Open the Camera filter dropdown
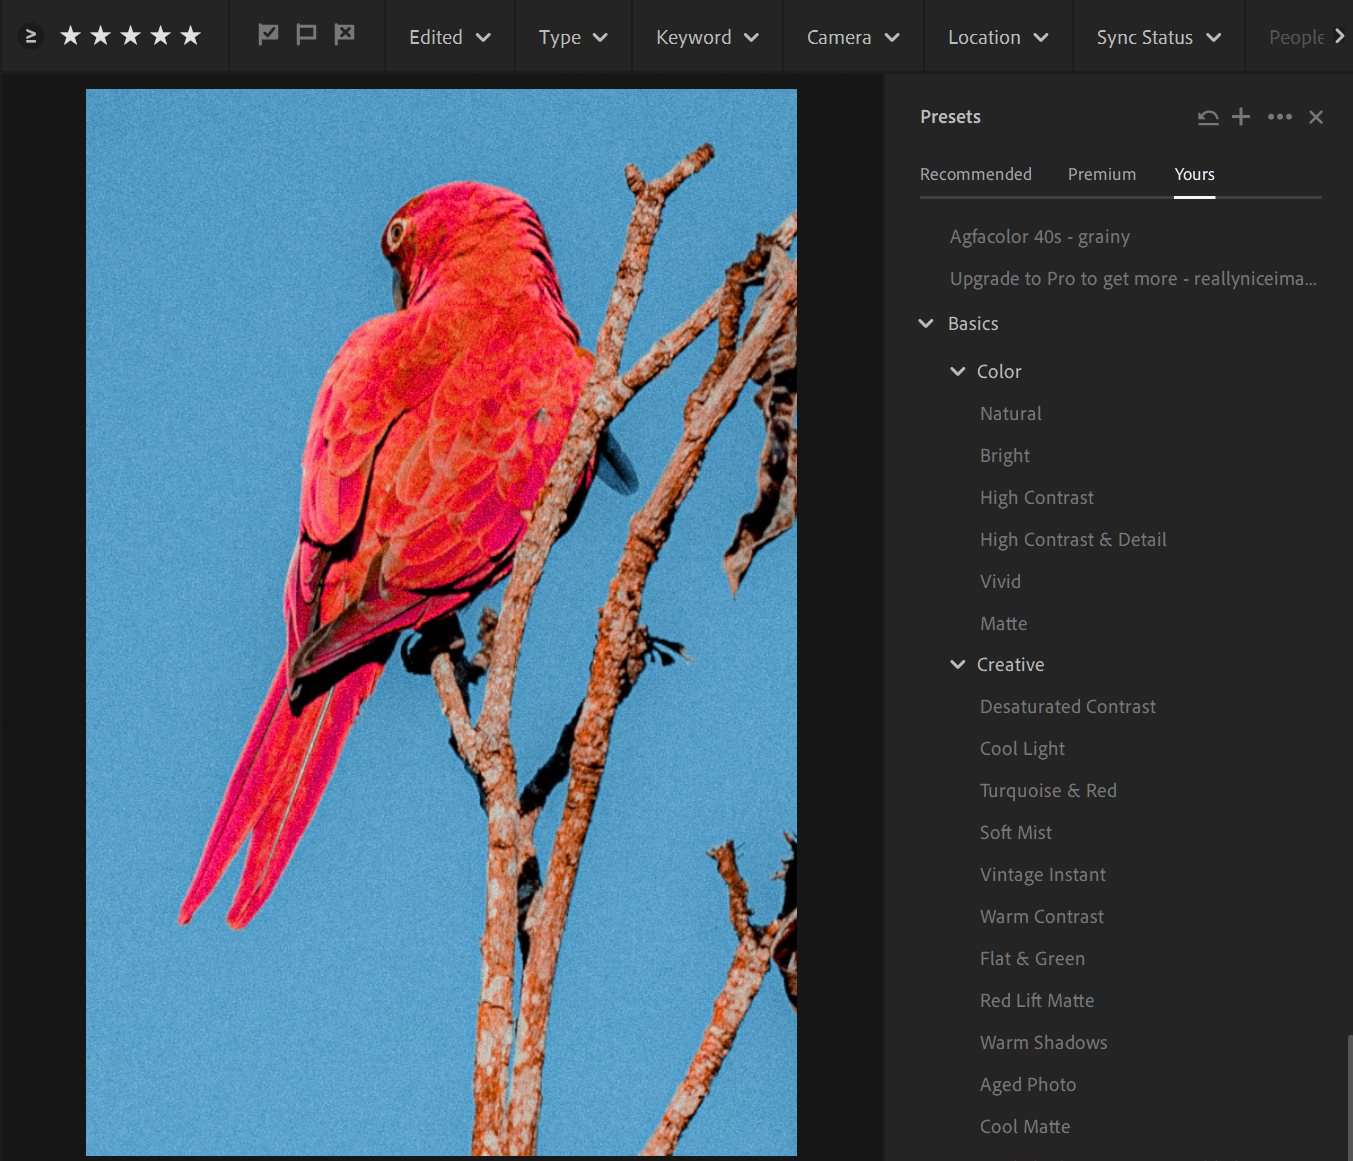This screenshot has width=1353, height=1161. [851, 36]
